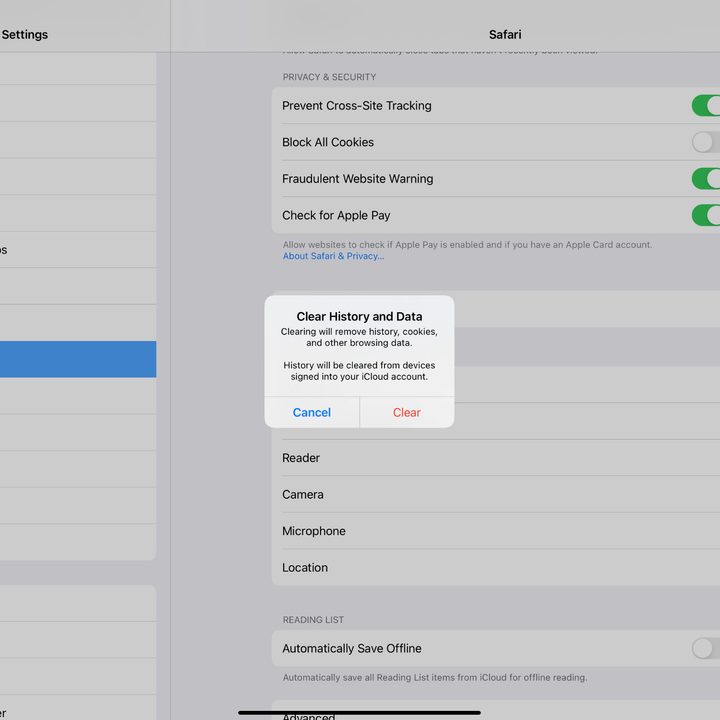
Task: Open the About Safari & Privacy link
Action: pyautogui.click(x=333, y=256)
